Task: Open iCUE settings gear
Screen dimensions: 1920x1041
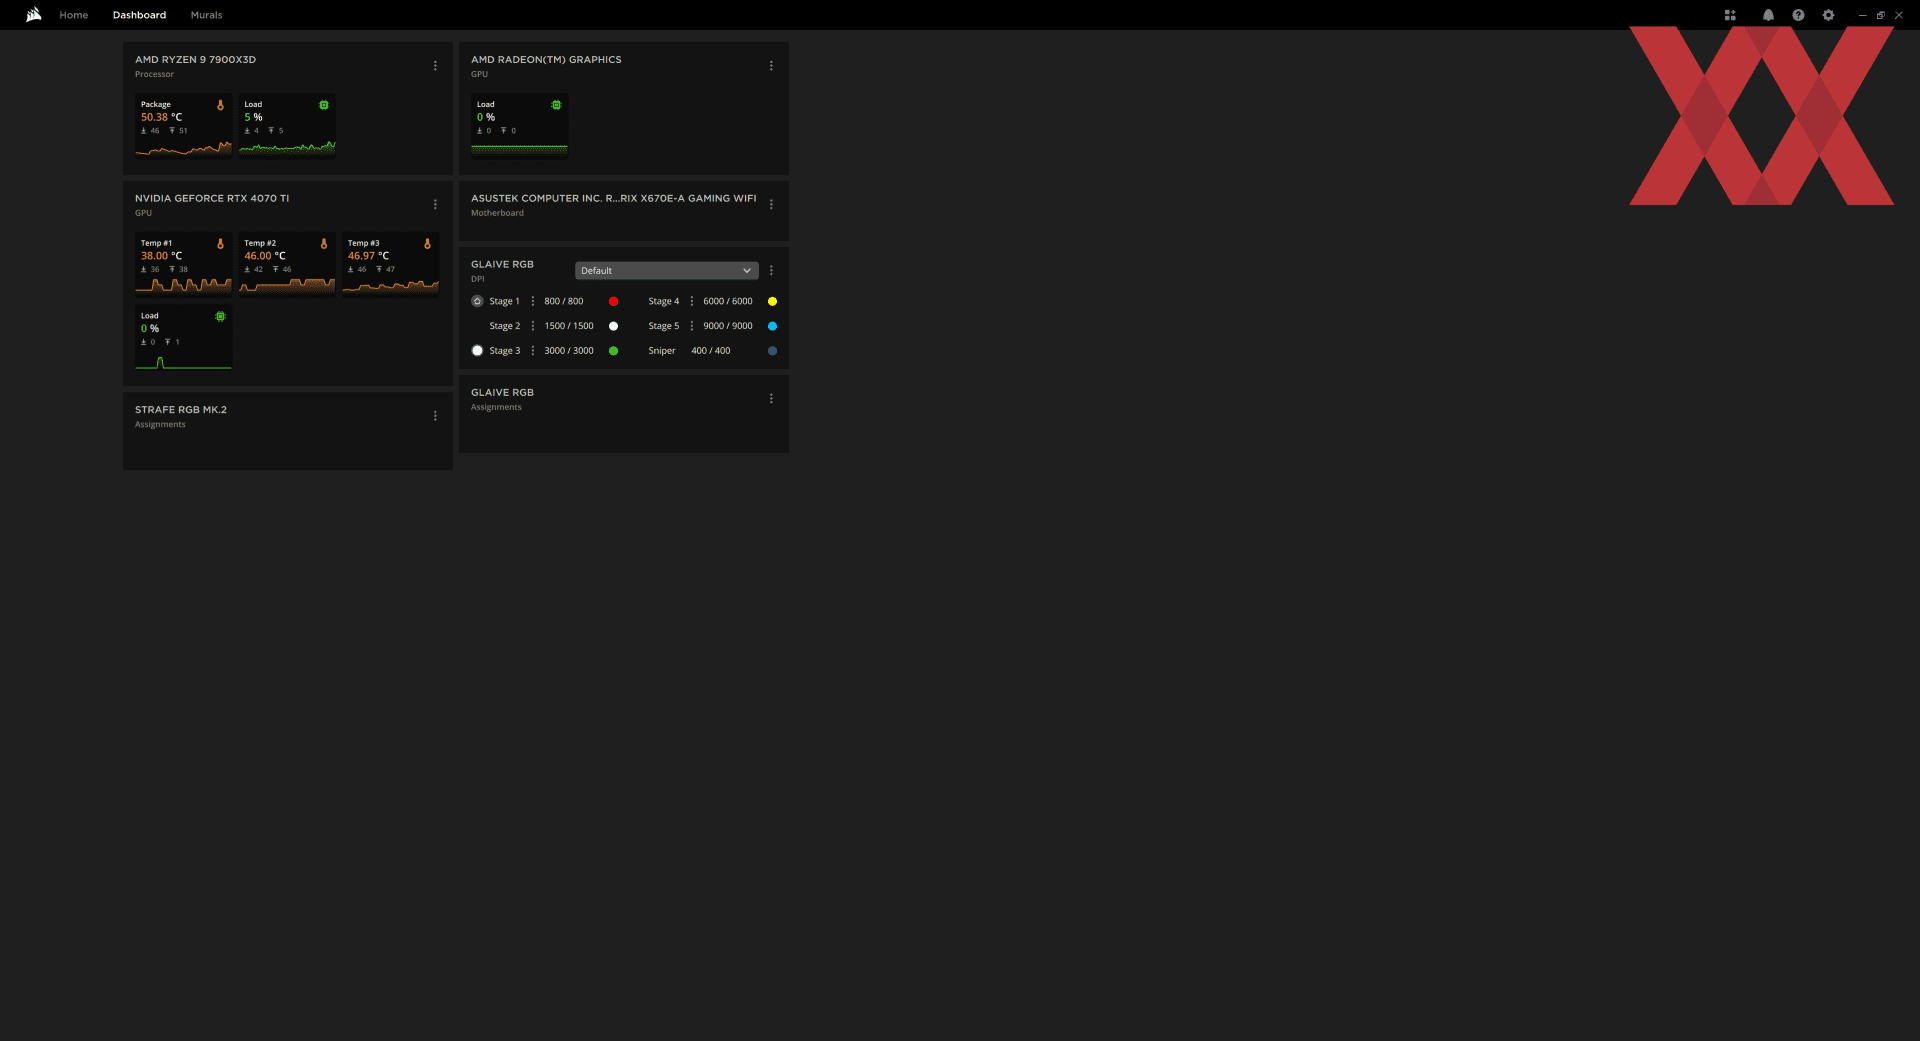Action: click(x=1828, y=15)
